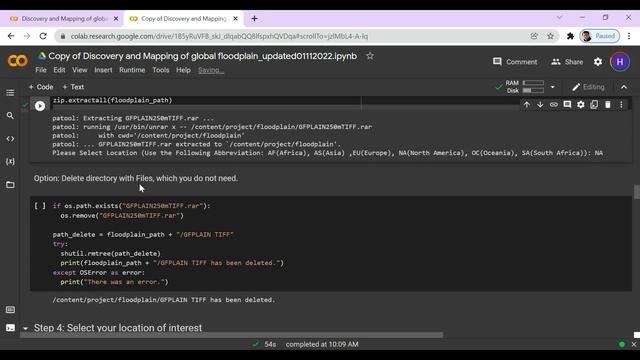Open the table of contents sidebar
The width and height of the screenshot is (640, 360).
click(10, 93)
